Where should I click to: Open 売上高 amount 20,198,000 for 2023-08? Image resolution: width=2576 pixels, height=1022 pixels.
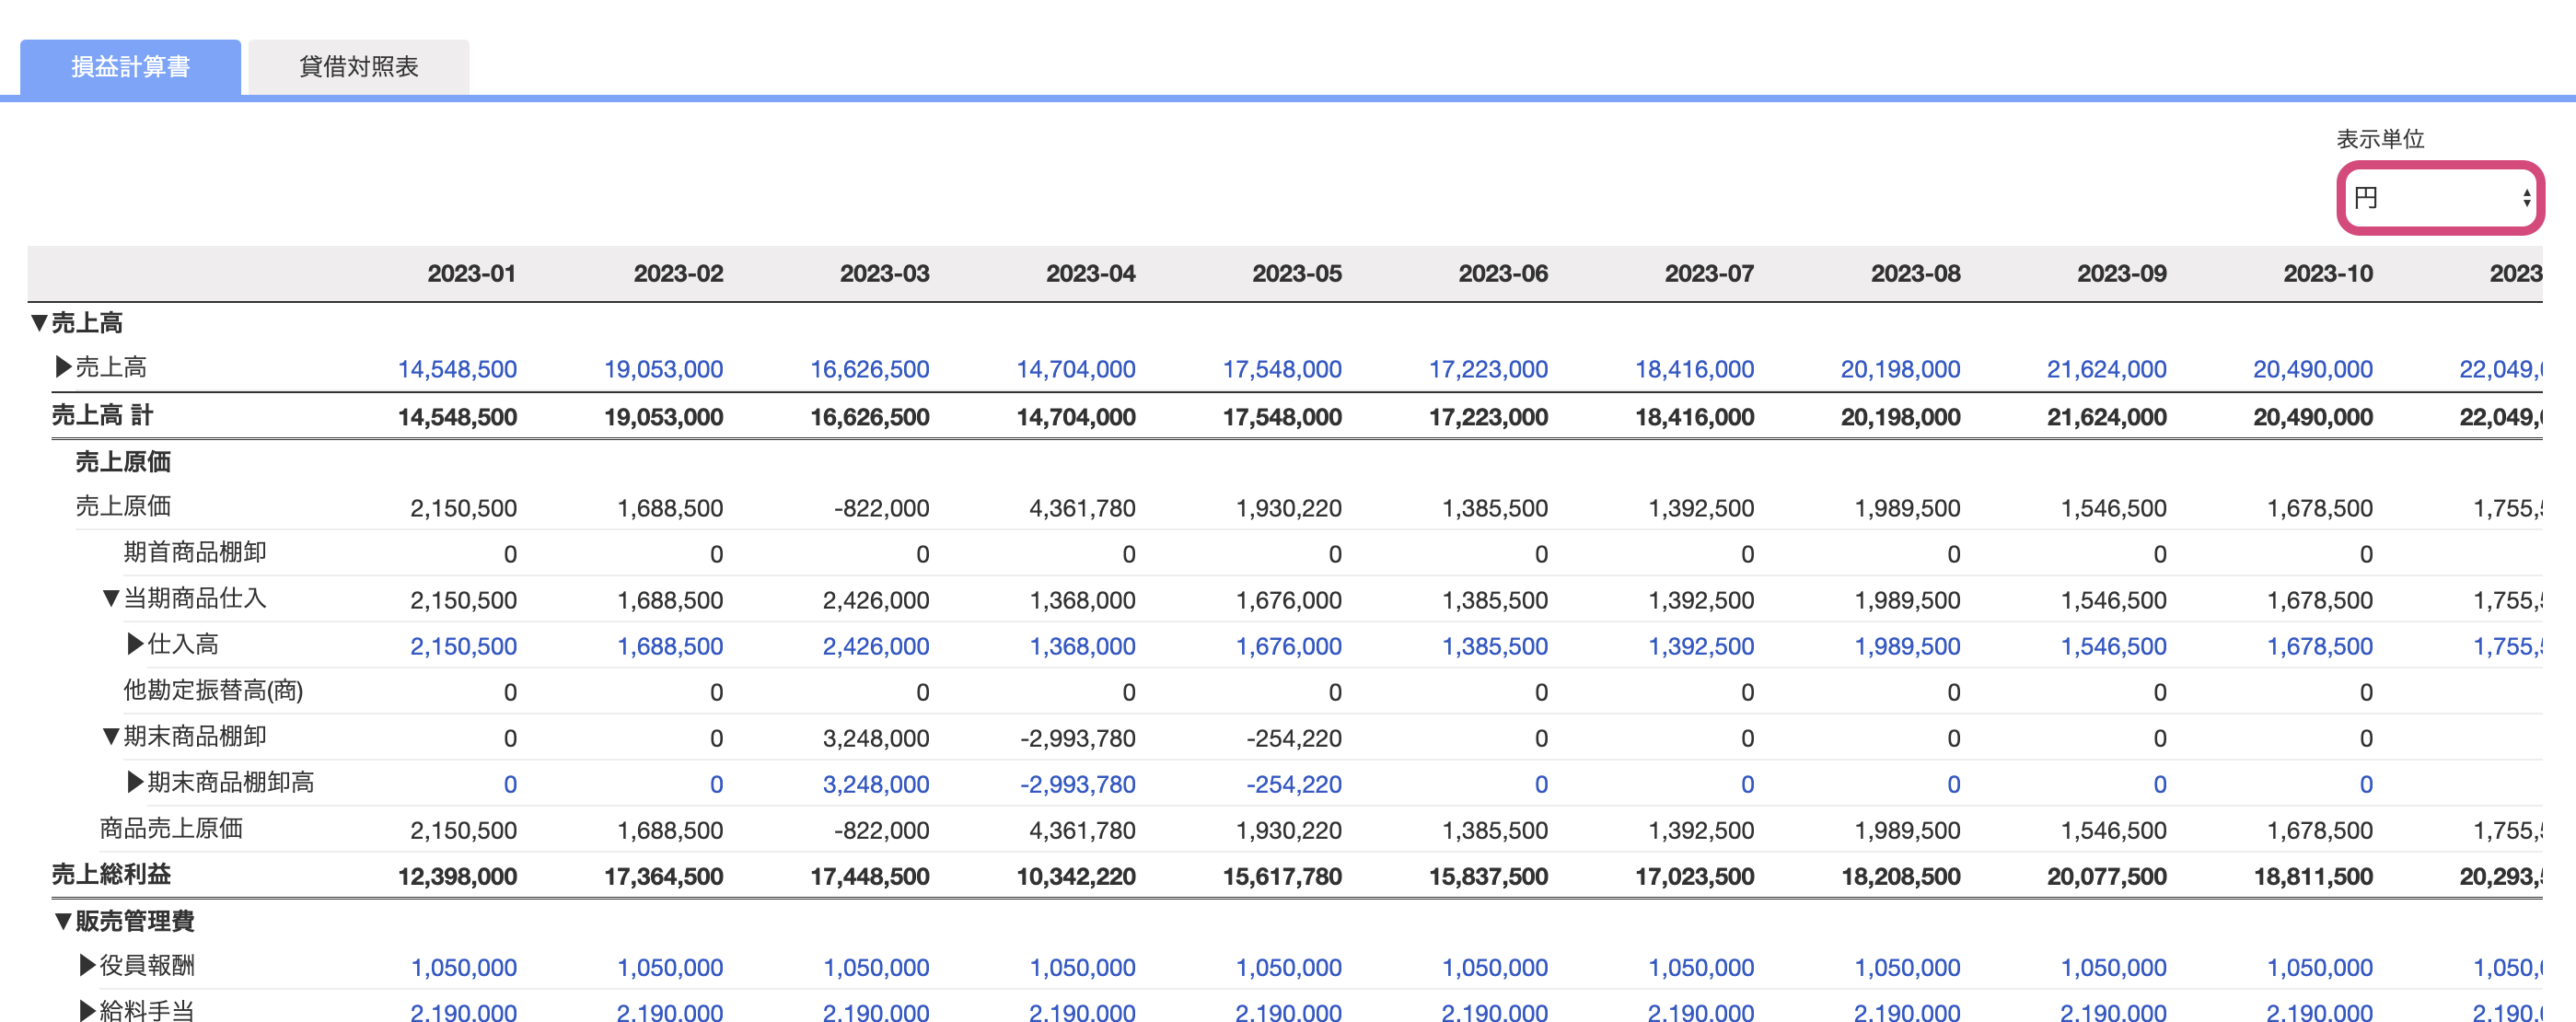1900,369
